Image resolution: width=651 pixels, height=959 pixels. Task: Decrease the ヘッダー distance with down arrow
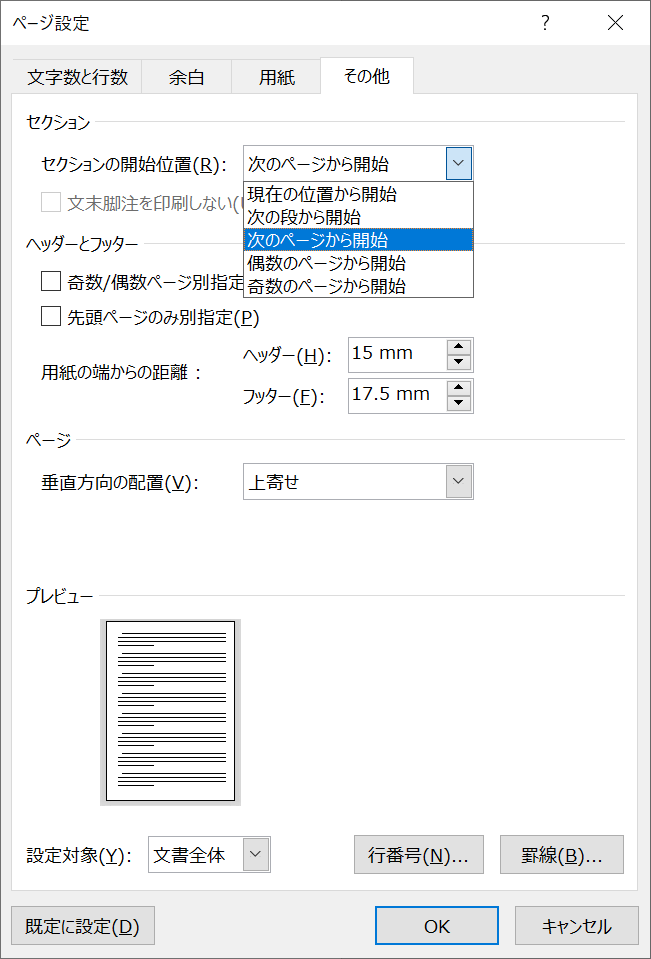[x=459, y=363]
